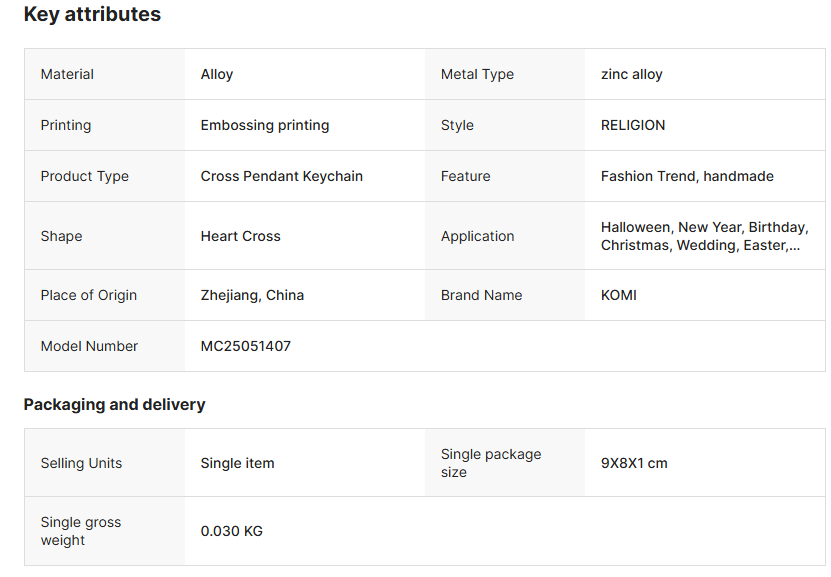
Task: Click the Product Type label
Action: pyautogui.click(x=85, y=176)
